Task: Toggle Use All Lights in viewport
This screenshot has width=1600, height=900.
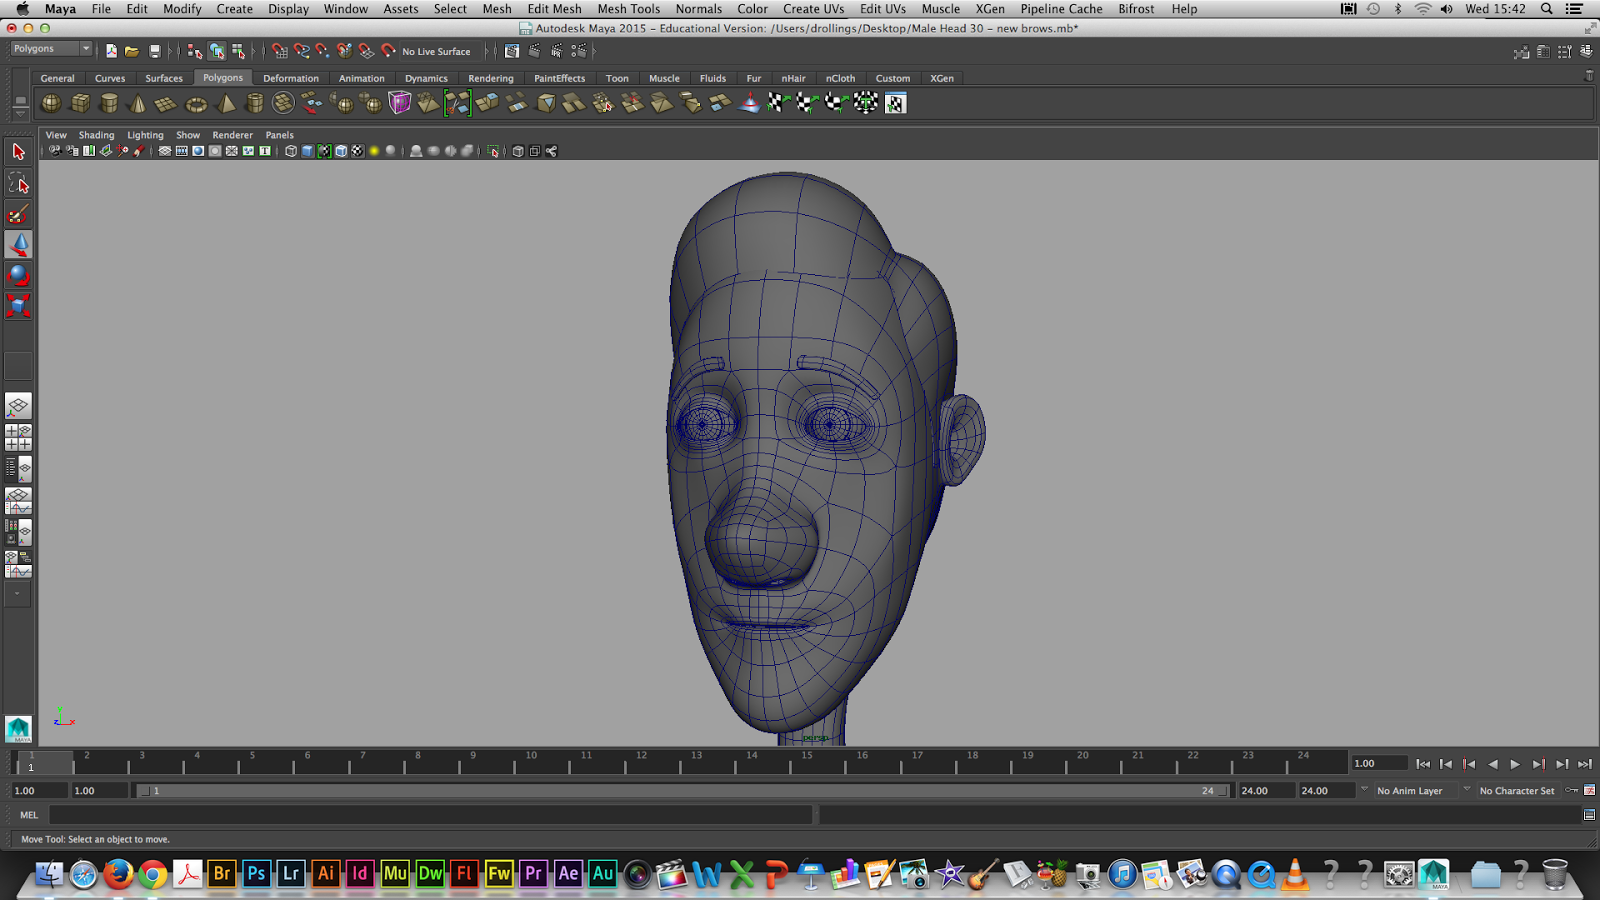Action: click(x=374, y=151)
